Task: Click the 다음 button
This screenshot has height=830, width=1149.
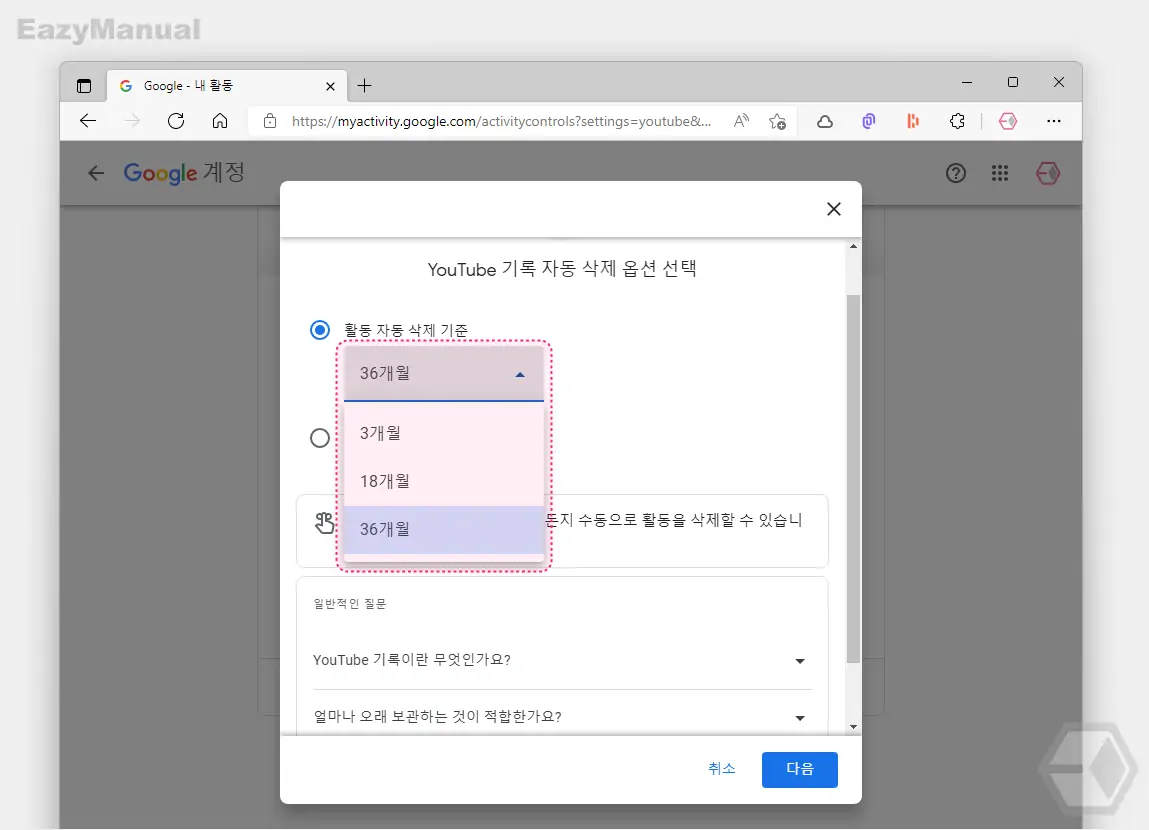Action: click(799, 769)
